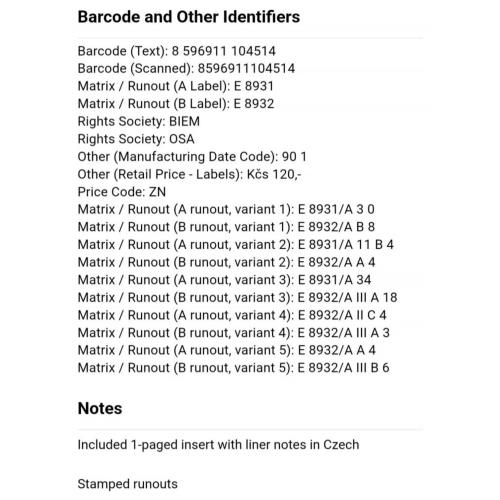Click the Manufacturing Date Code 90 1 line

pos(192,157)
